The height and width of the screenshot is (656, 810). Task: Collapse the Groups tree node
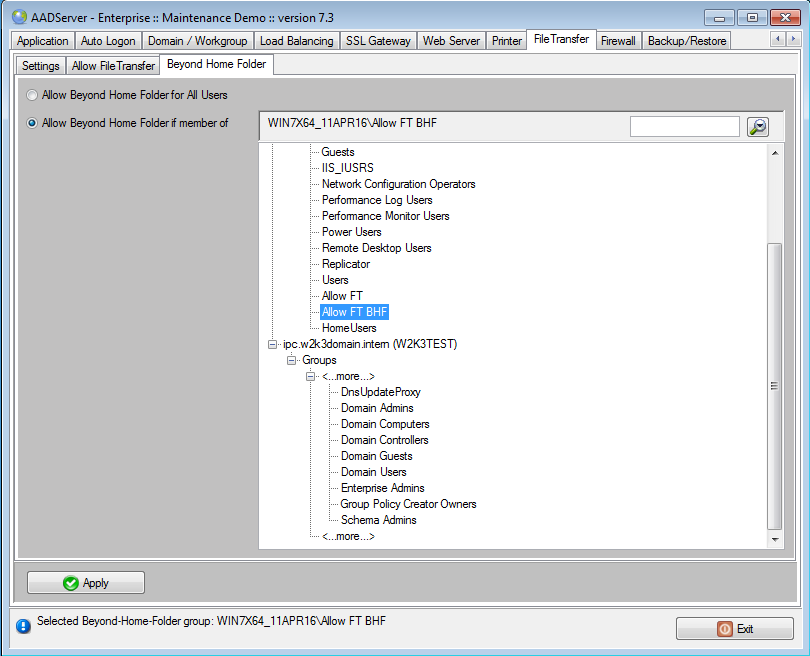click(x=292, y=360)
